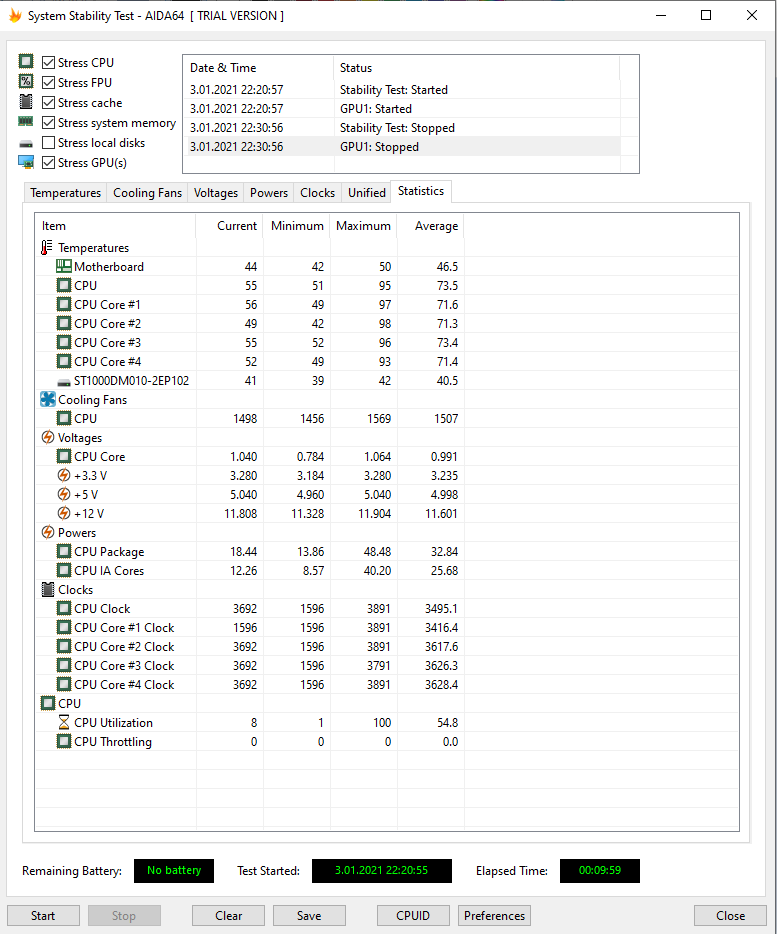Toggle Stress system memory checkbox
This screenshot has width=777, height=934.
pos(49,123)
